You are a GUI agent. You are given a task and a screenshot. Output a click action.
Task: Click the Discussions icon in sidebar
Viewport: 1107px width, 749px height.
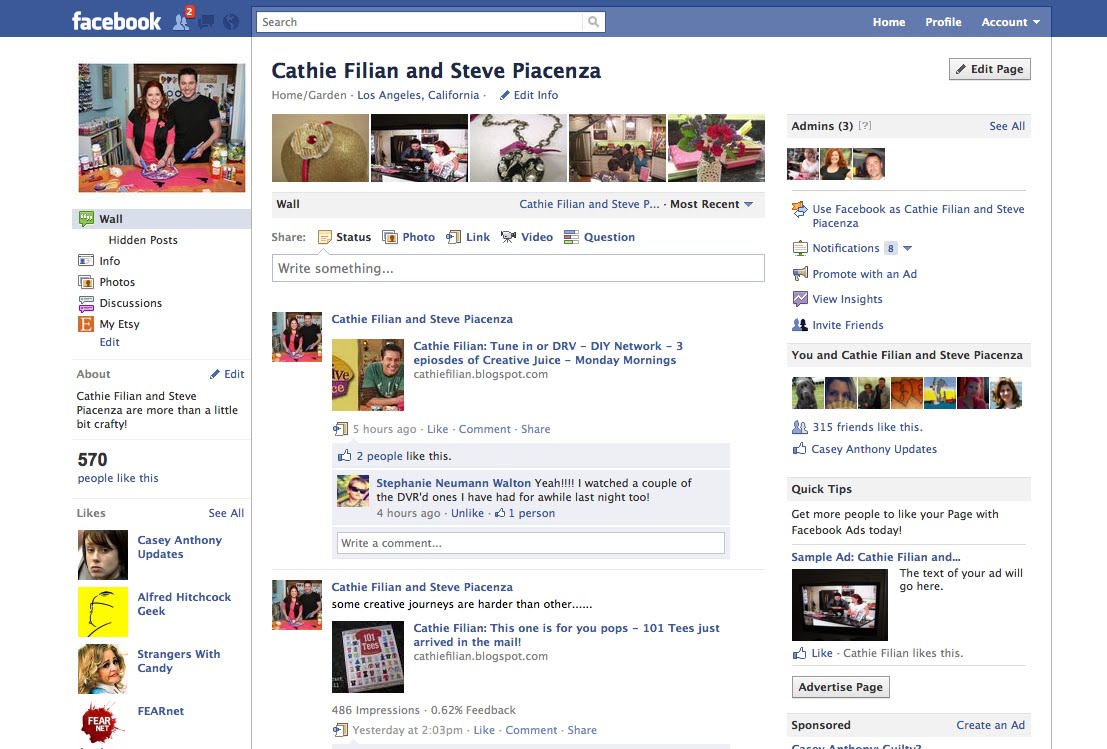click(86, 304)
